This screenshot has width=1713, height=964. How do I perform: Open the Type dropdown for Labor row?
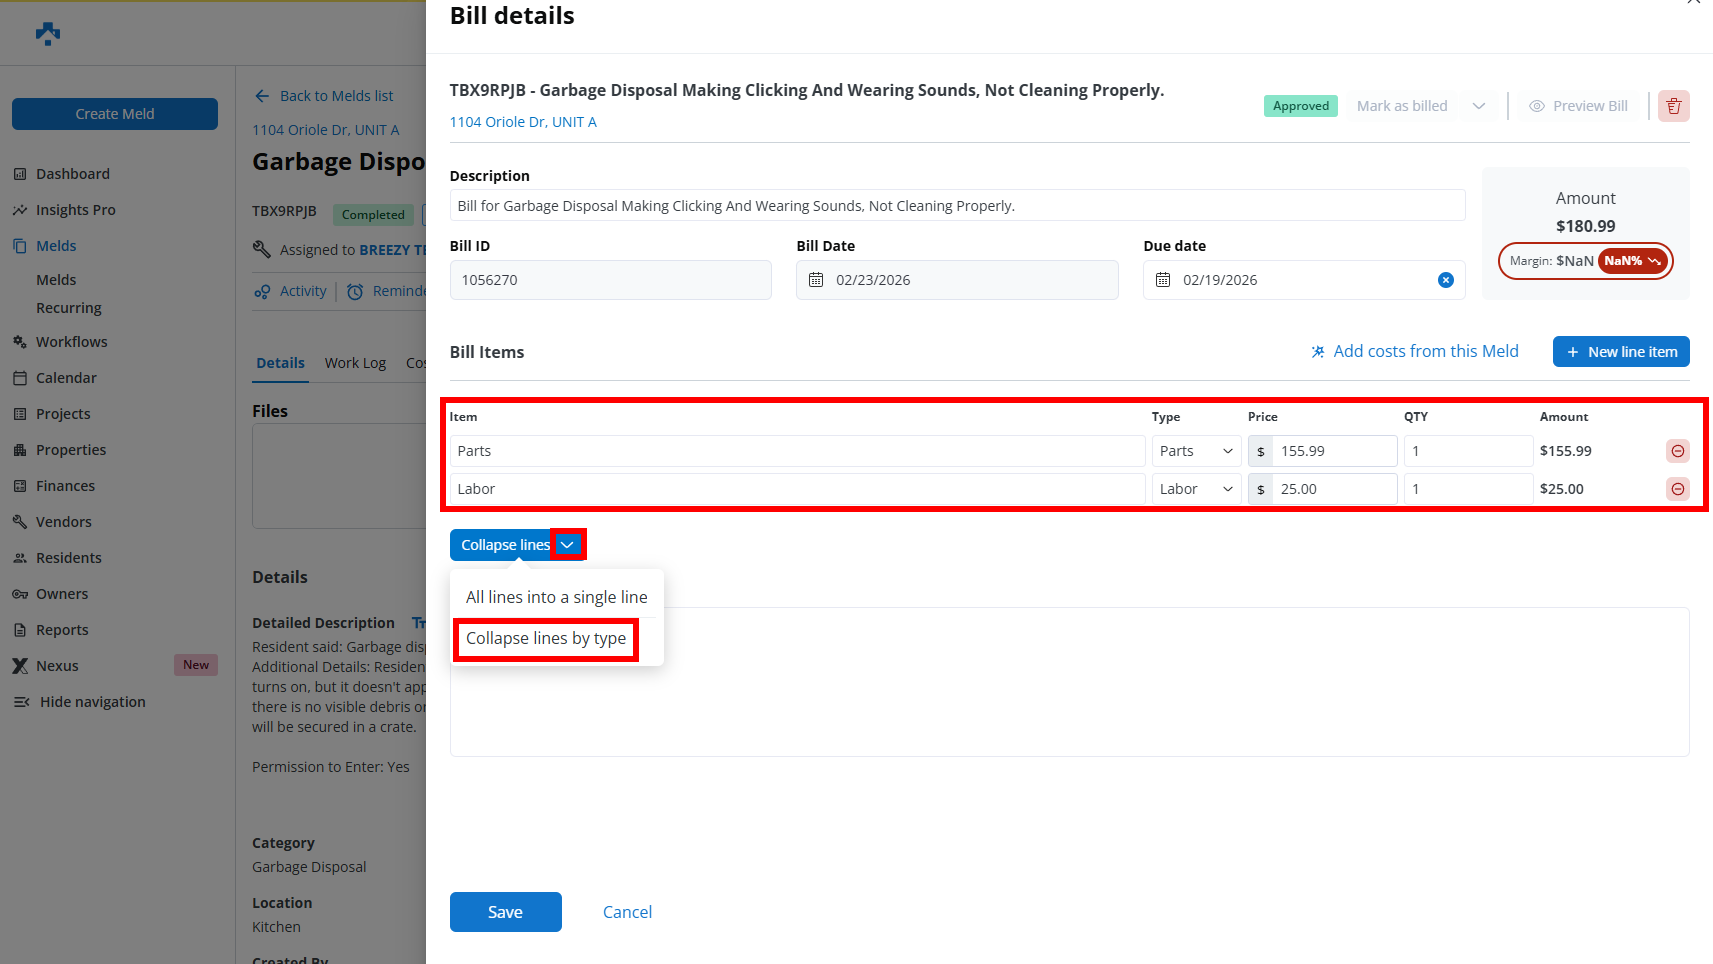pos(1196,489)
